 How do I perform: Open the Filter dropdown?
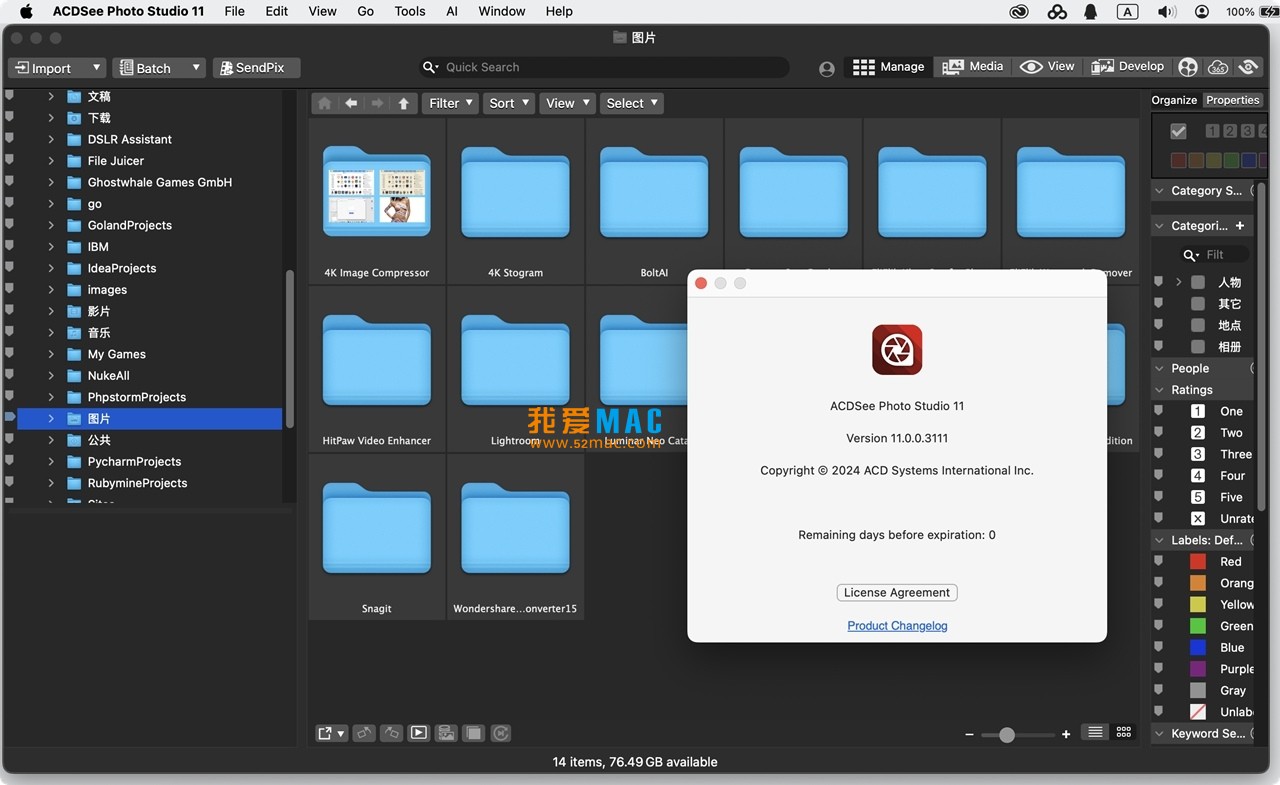pyautogui.click(x=450, y=103)
